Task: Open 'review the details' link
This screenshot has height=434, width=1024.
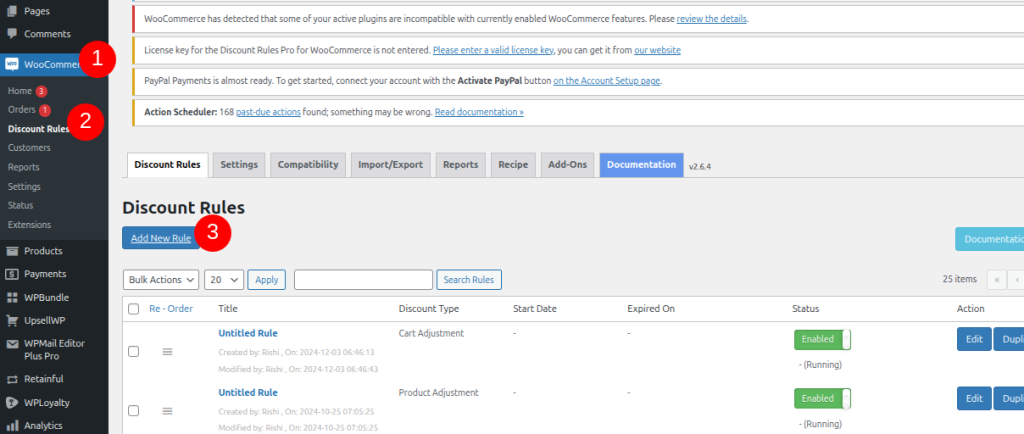Action: coord(712,19)
